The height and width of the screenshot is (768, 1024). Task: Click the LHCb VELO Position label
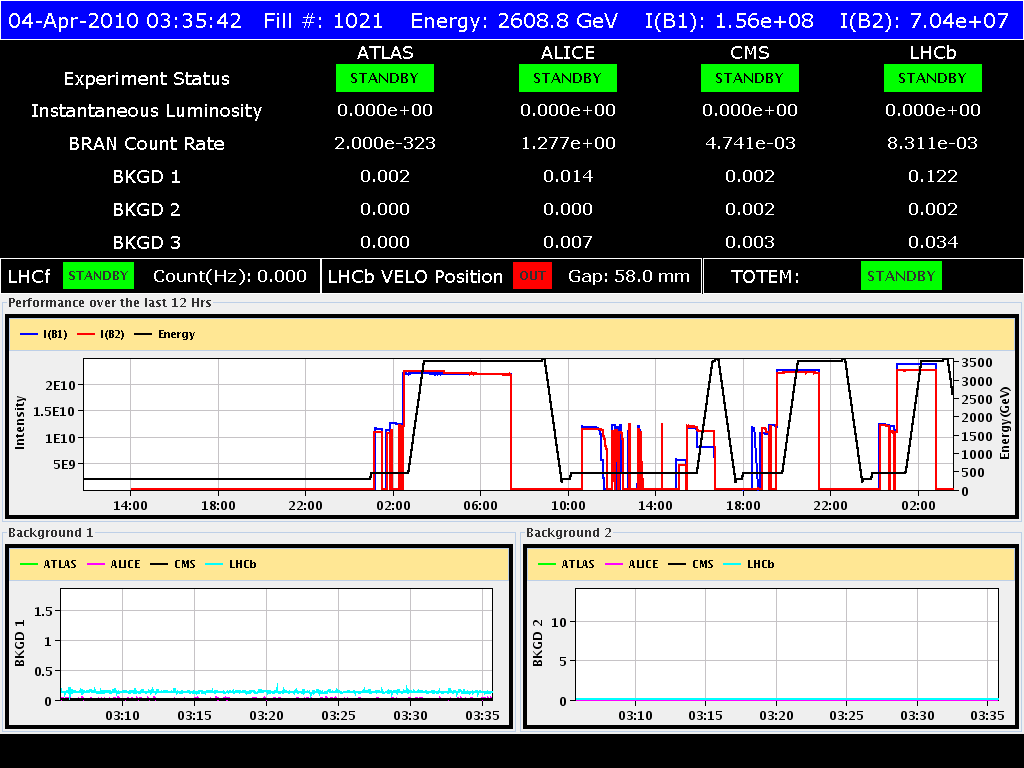coord(415,277)
